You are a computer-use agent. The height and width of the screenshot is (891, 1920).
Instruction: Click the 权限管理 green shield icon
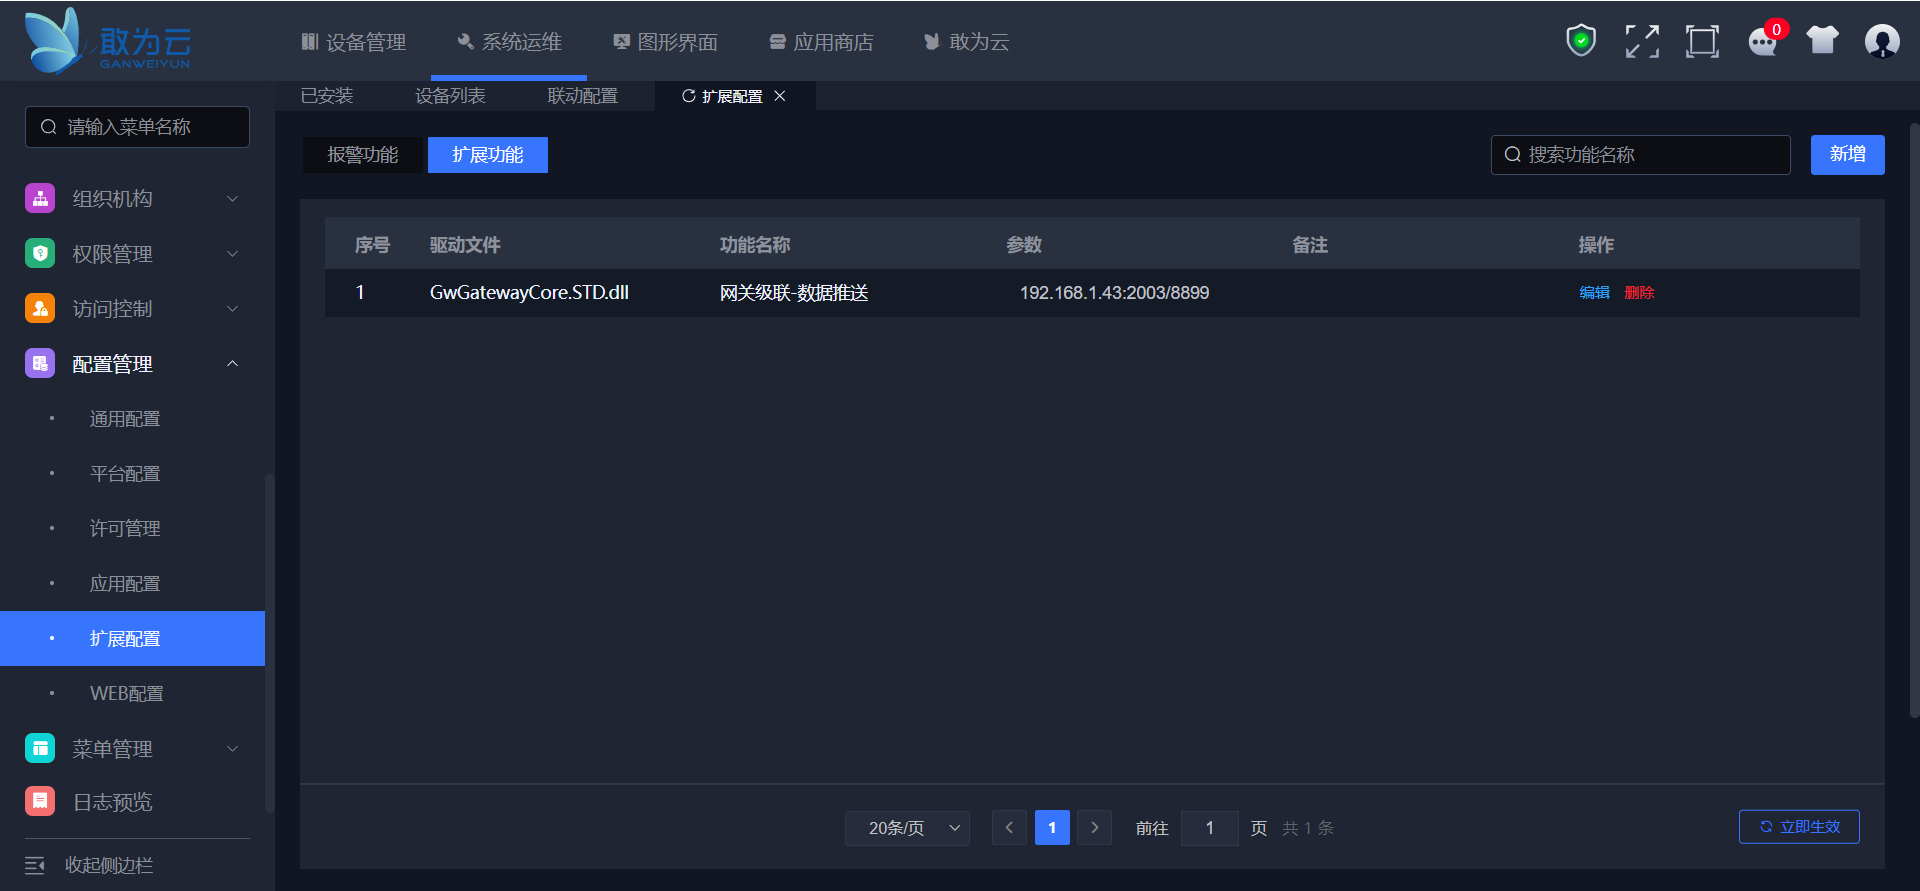40,253
